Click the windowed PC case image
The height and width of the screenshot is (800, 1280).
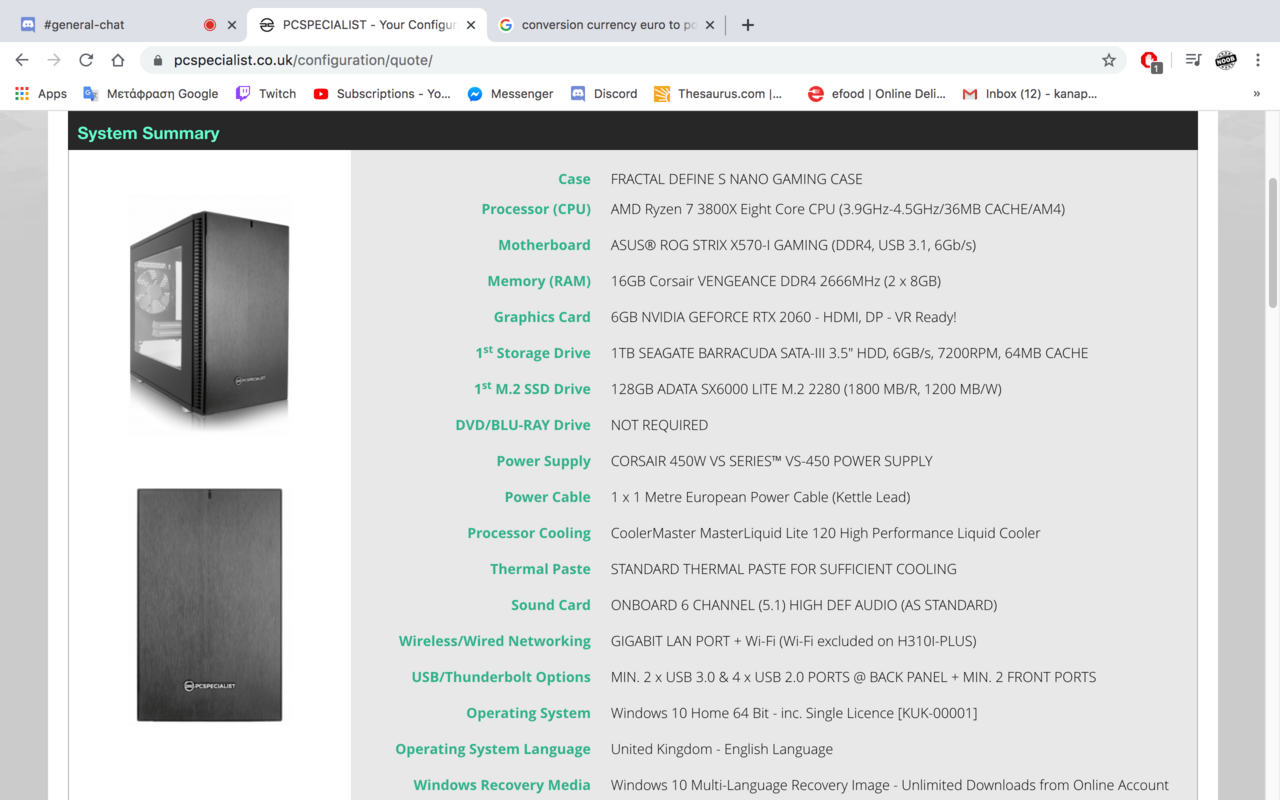tap(209, 313)
